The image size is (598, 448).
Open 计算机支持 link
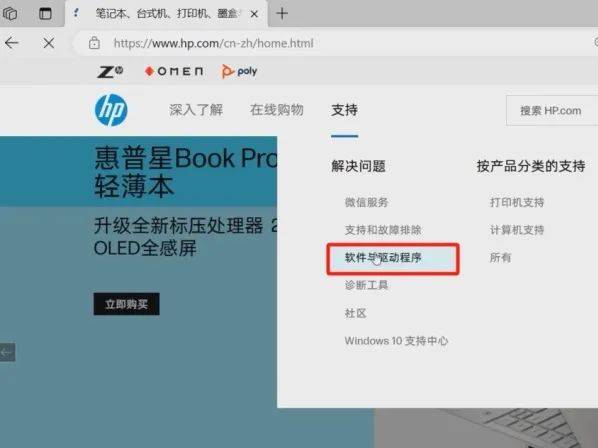[x=517, y=230]
